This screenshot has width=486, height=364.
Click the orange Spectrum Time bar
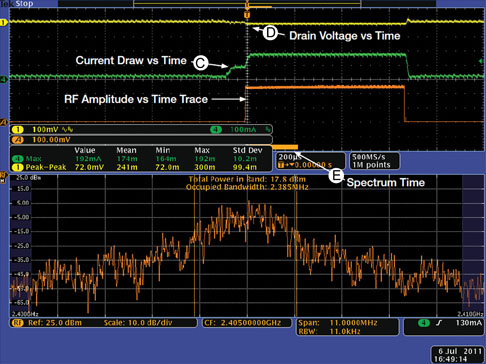[x=285, y=147]
